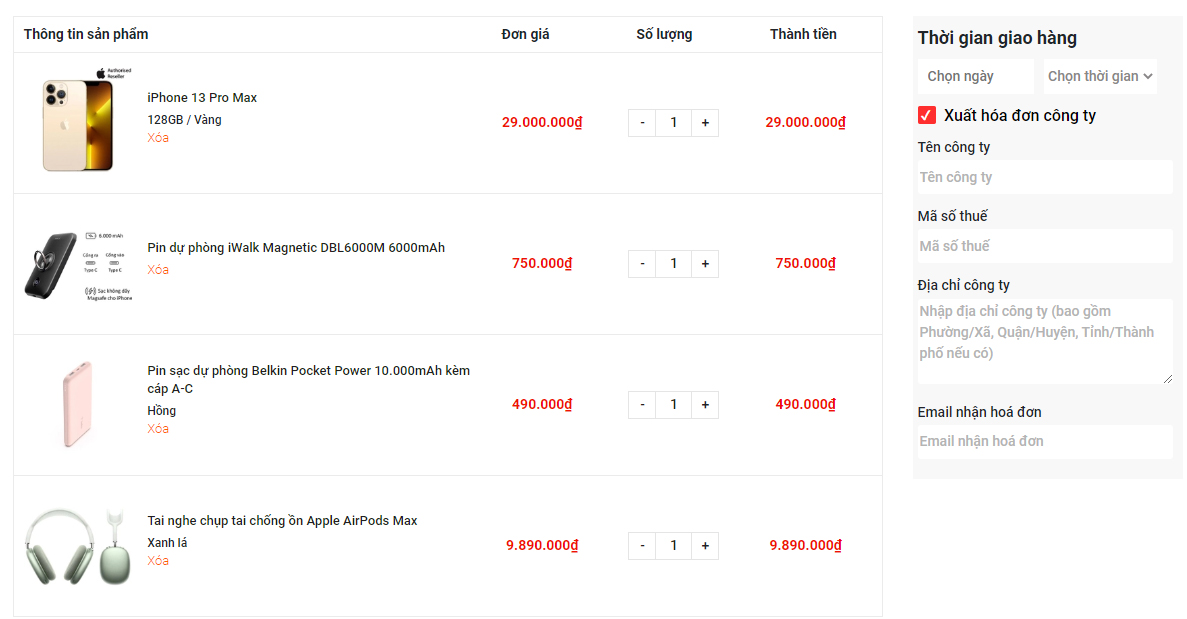Click the gold iPhone 13 Pro Max thumbnail
The width and height of the screenshot is (1187, 619).
(79, 124)
